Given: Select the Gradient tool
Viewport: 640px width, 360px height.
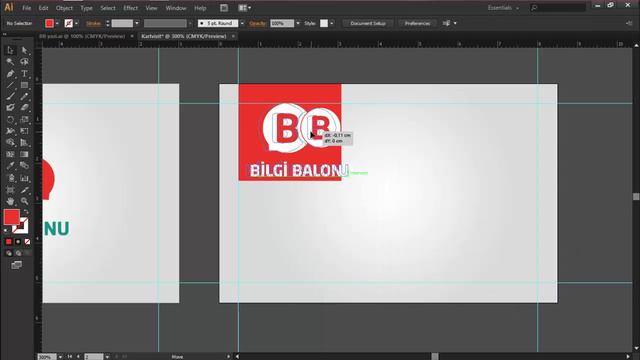Looking at the screenshot, I should pos(24,154).
